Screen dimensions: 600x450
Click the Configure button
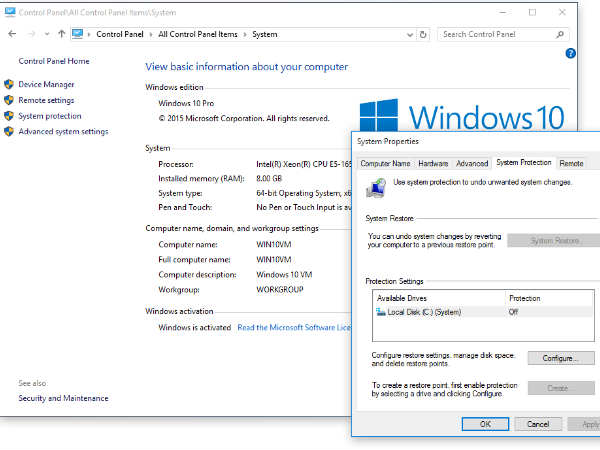(561, 358)
